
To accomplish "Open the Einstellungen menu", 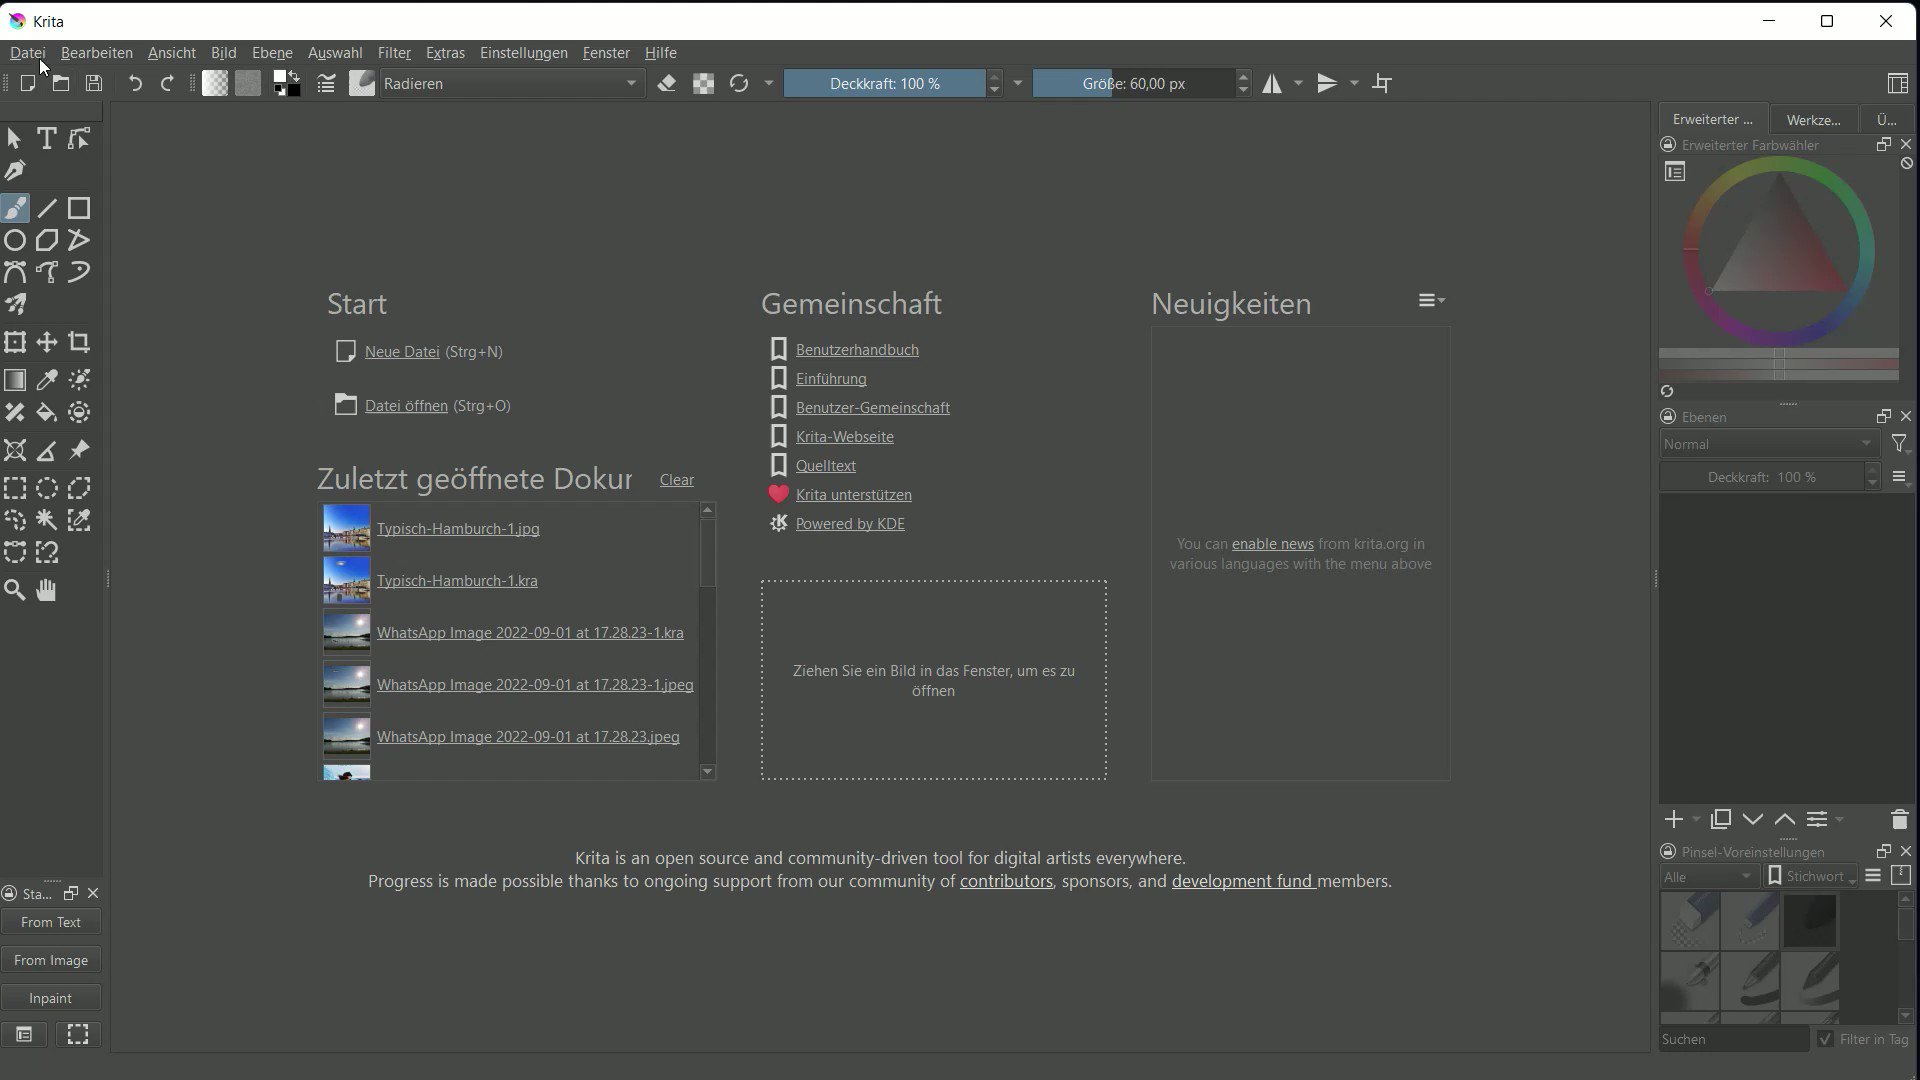I will 523,53.
